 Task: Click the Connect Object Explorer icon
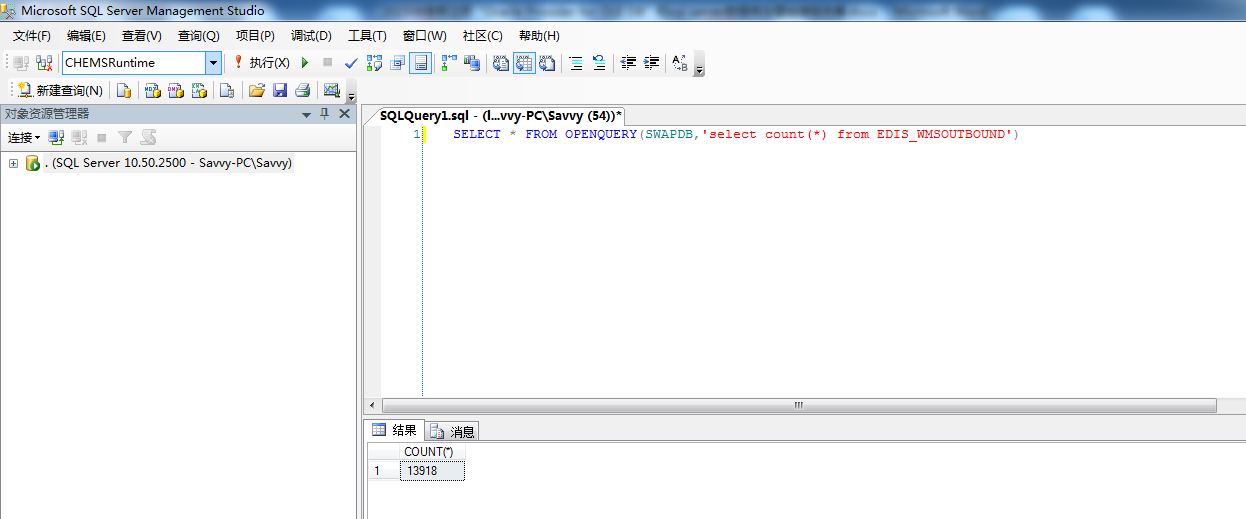click(57, 137)
